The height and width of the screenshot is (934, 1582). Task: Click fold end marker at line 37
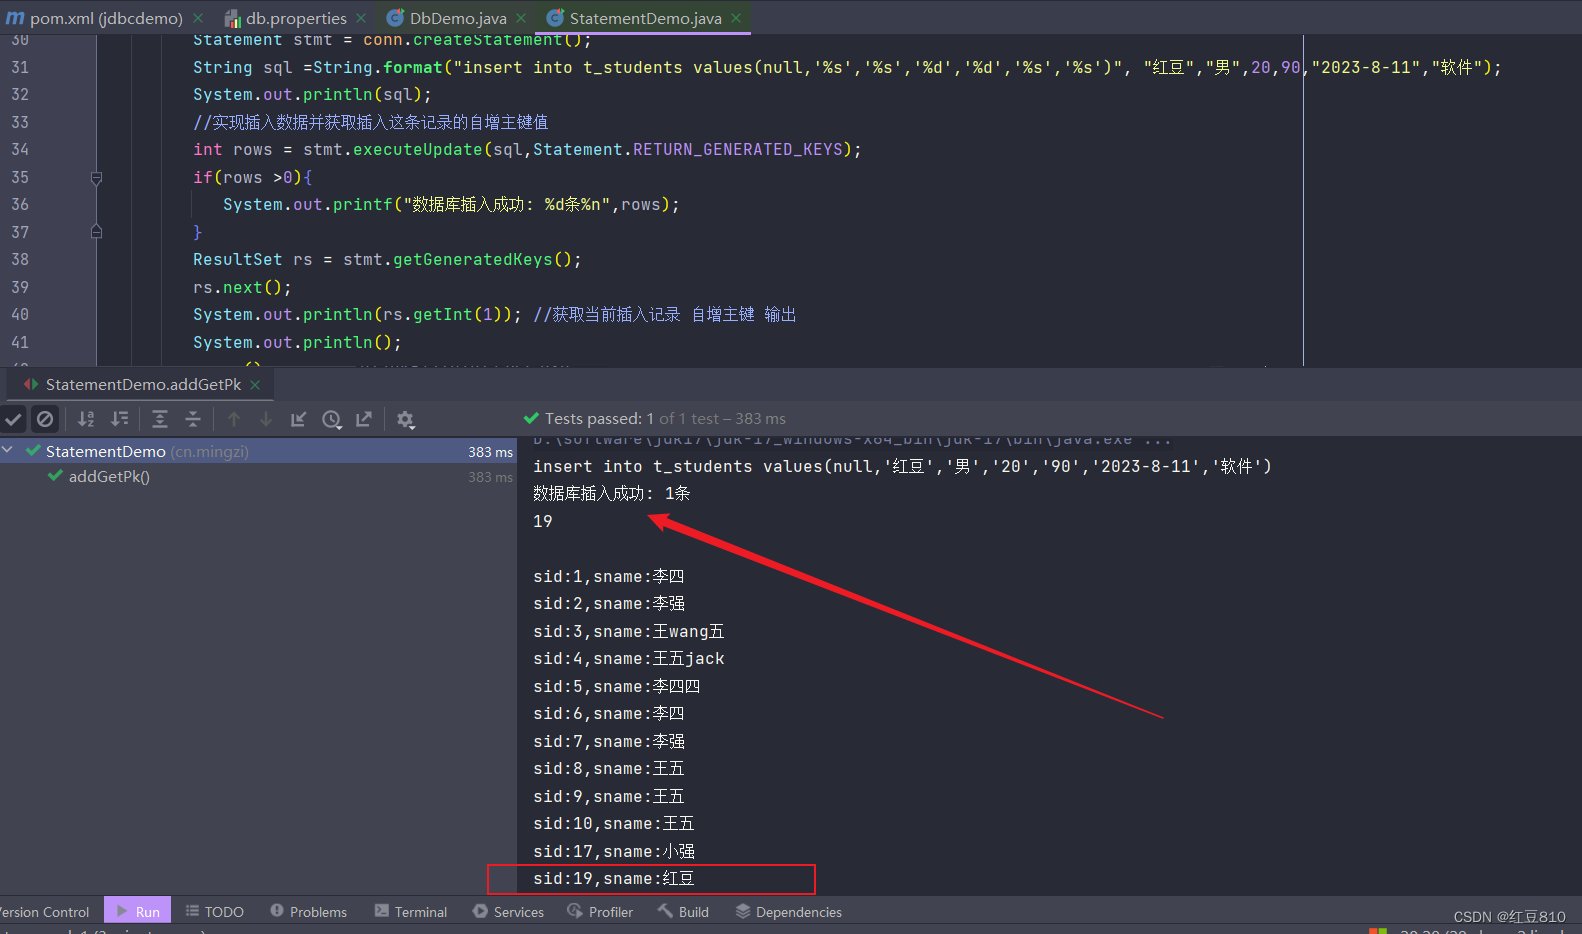(96, 232)
